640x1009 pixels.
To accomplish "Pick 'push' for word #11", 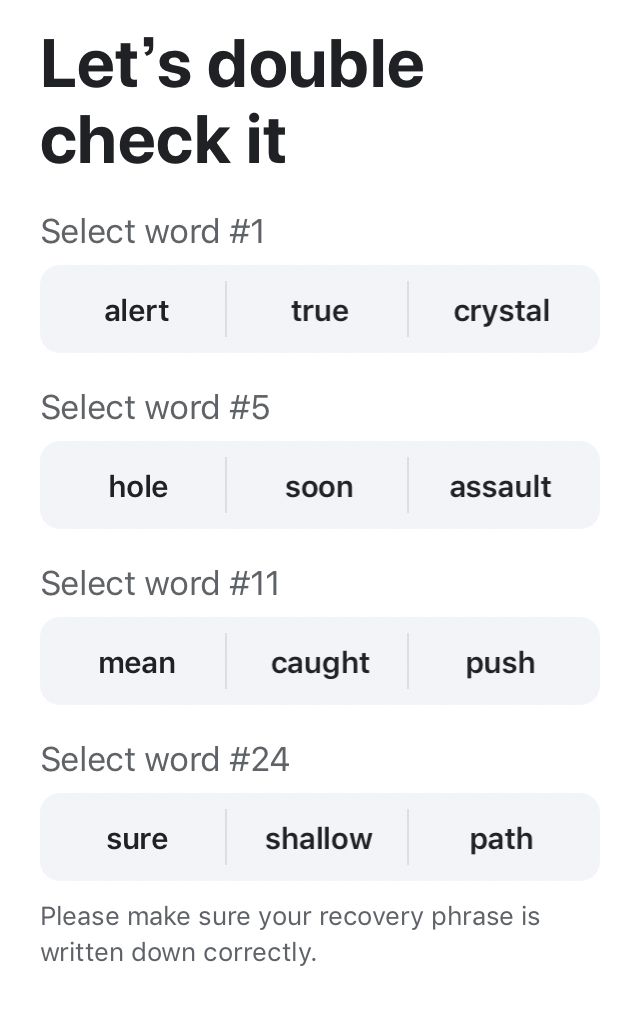I will coord(501,662).
